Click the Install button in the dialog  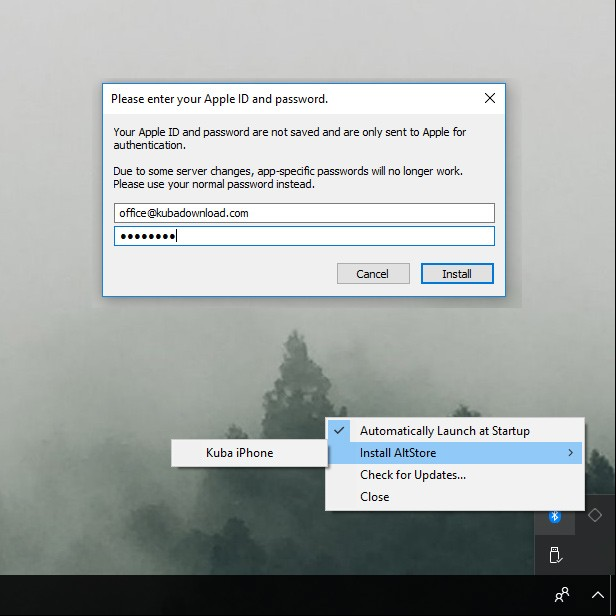457,273
